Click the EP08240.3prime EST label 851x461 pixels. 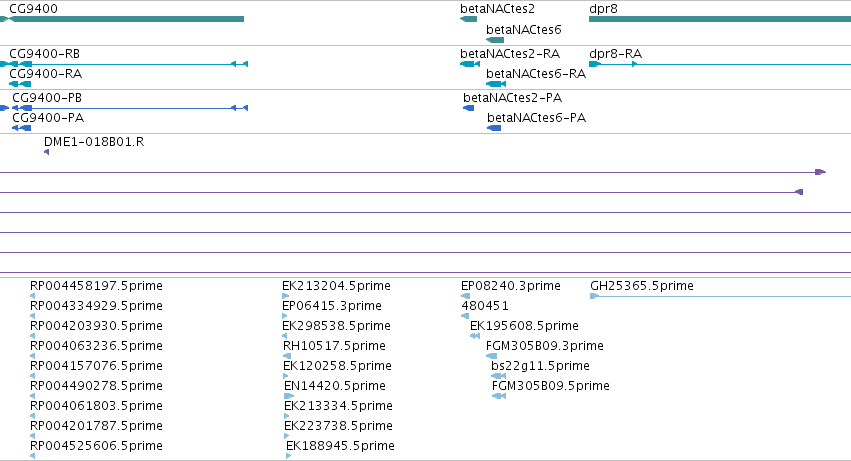(x=511, y=286)
